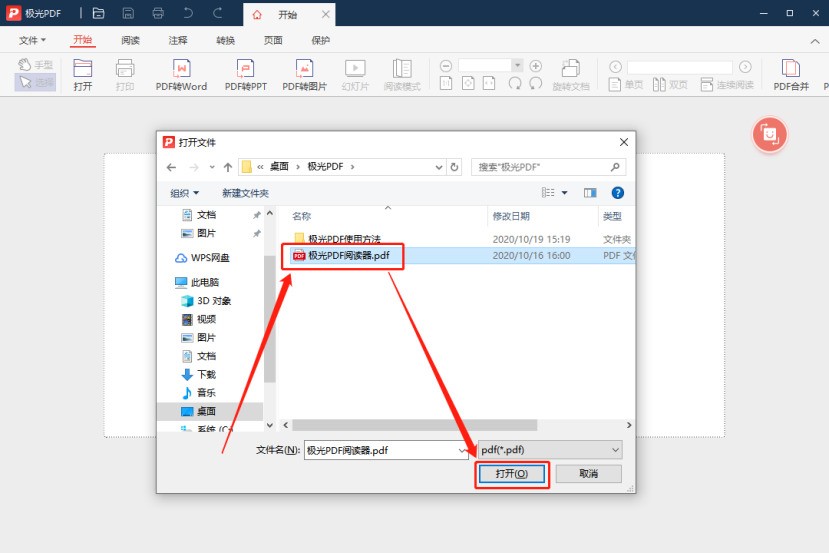Image resolution: width=829 pixels, height=553 pixels.
Task: Open the recent locations dropdown arrow
Action: click(x=212, y=167)
